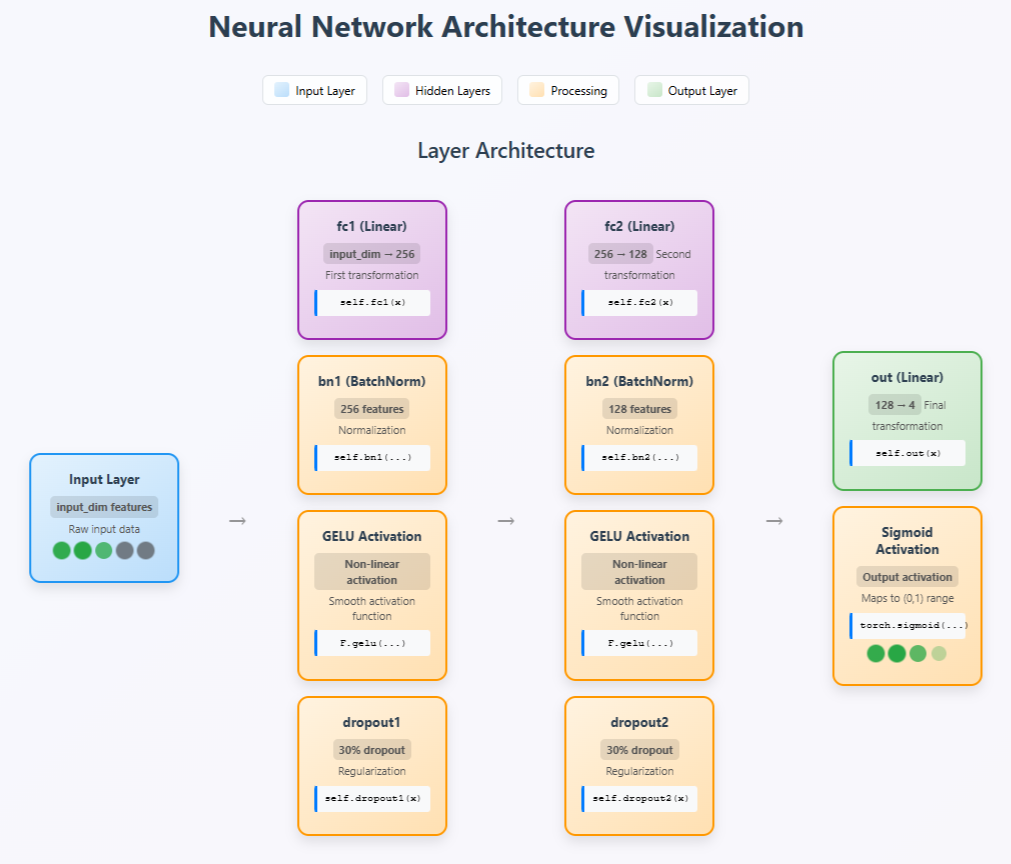Viewport: 1011px width, 864px height.
Task: Select the bn2 (BatchNorm) card
Action: pos(640,425)
